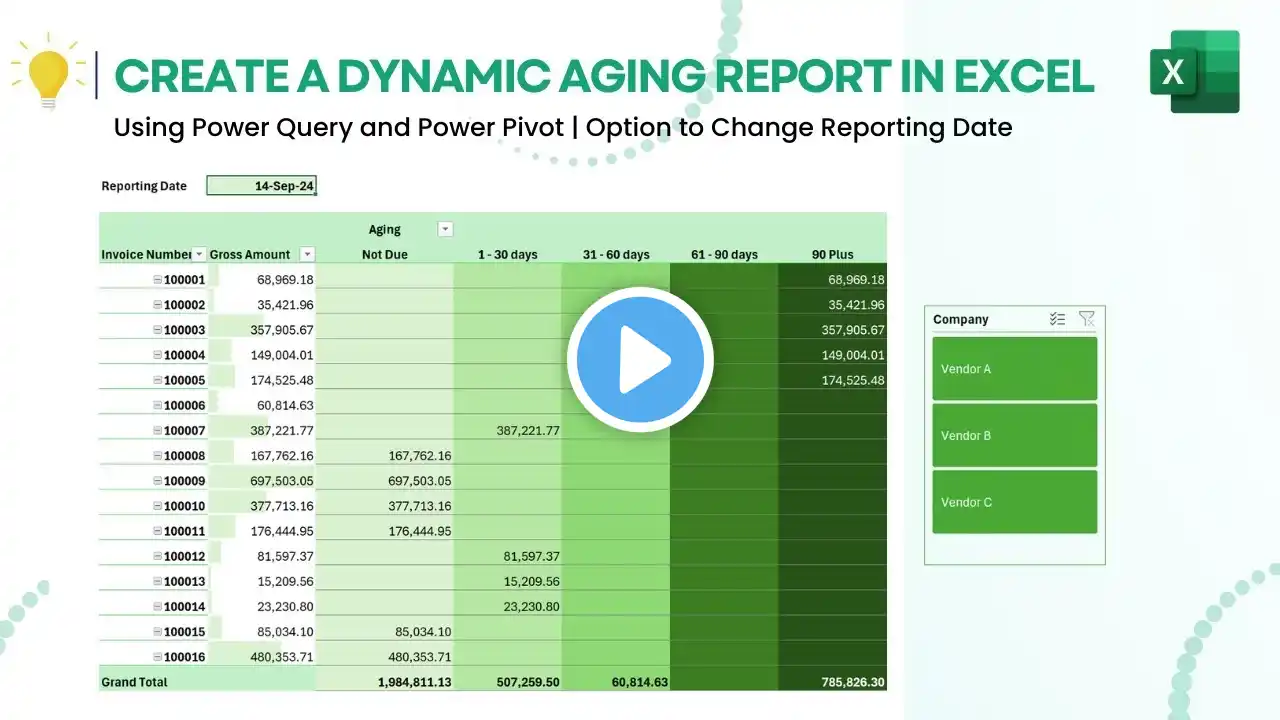Filter the slicer by Vendor A

1014,369
